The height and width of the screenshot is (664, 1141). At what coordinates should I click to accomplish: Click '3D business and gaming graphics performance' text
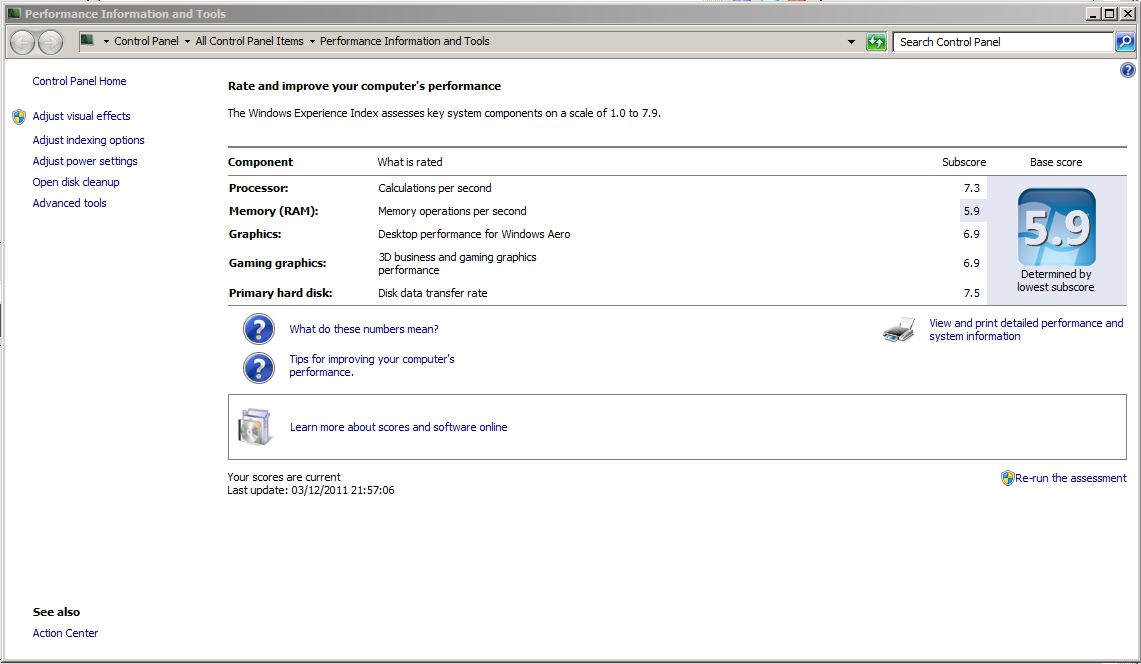pos(457,264)
